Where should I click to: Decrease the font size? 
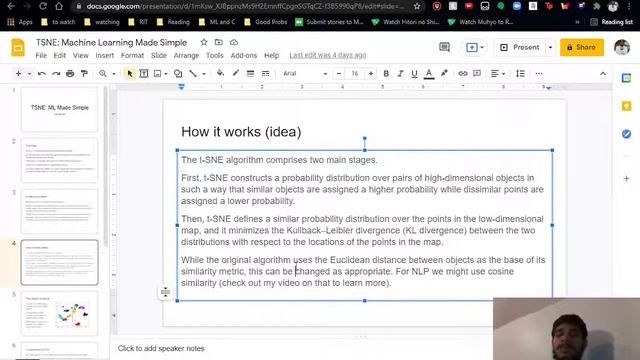click(x=339, y=73)
